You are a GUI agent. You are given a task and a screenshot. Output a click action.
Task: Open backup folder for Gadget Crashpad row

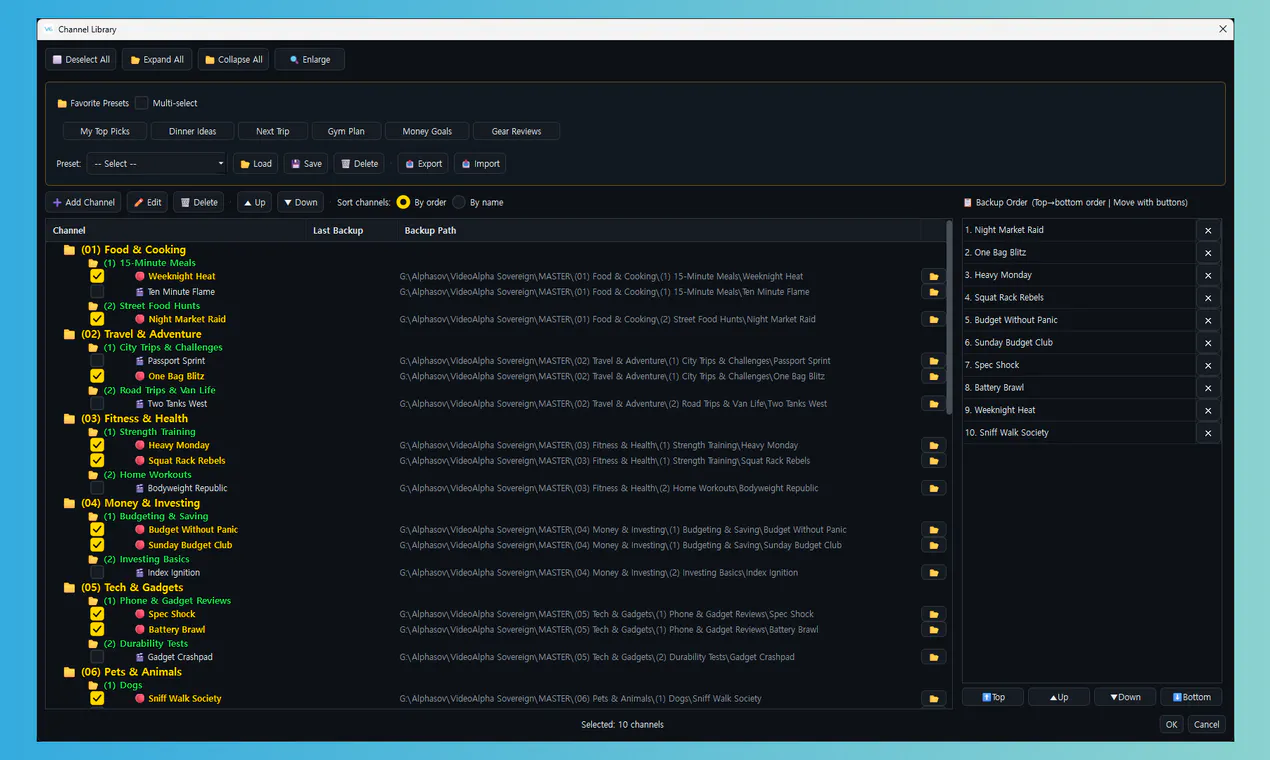click(x=934, y=658)
